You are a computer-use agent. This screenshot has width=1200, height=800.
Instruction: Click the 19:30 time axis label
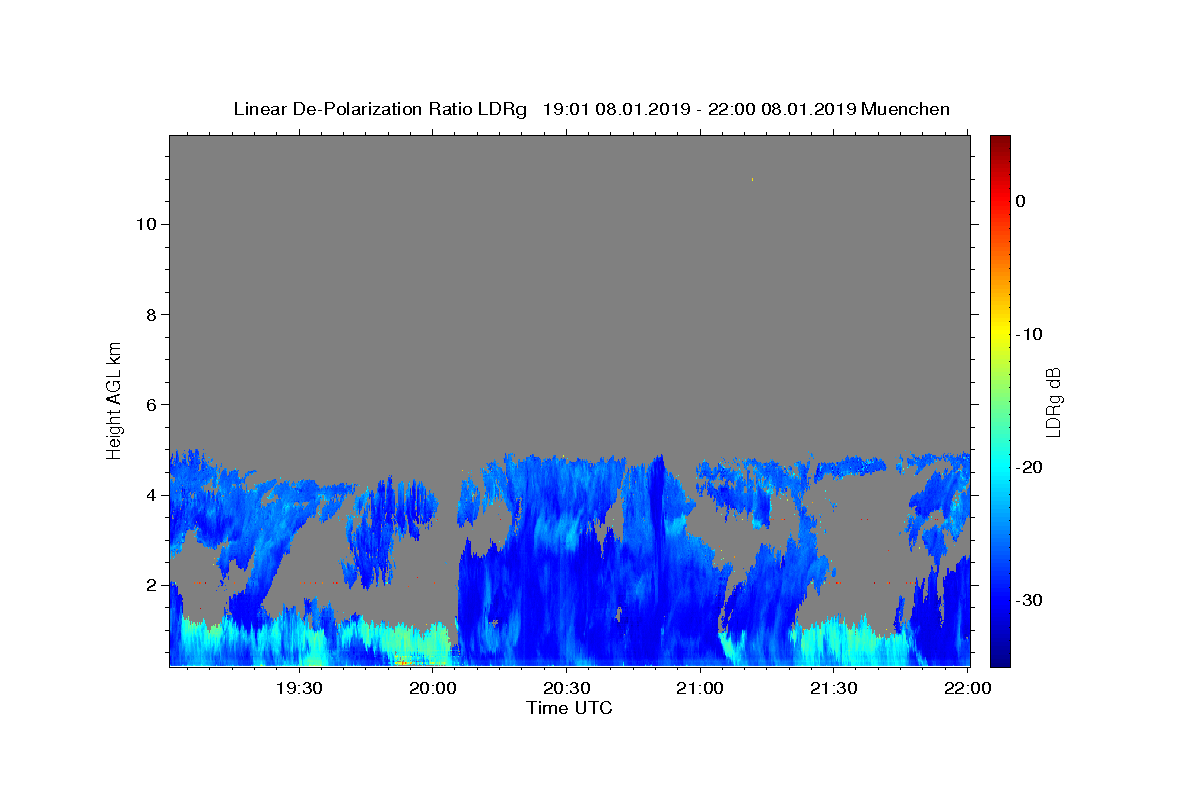[299, 689]
